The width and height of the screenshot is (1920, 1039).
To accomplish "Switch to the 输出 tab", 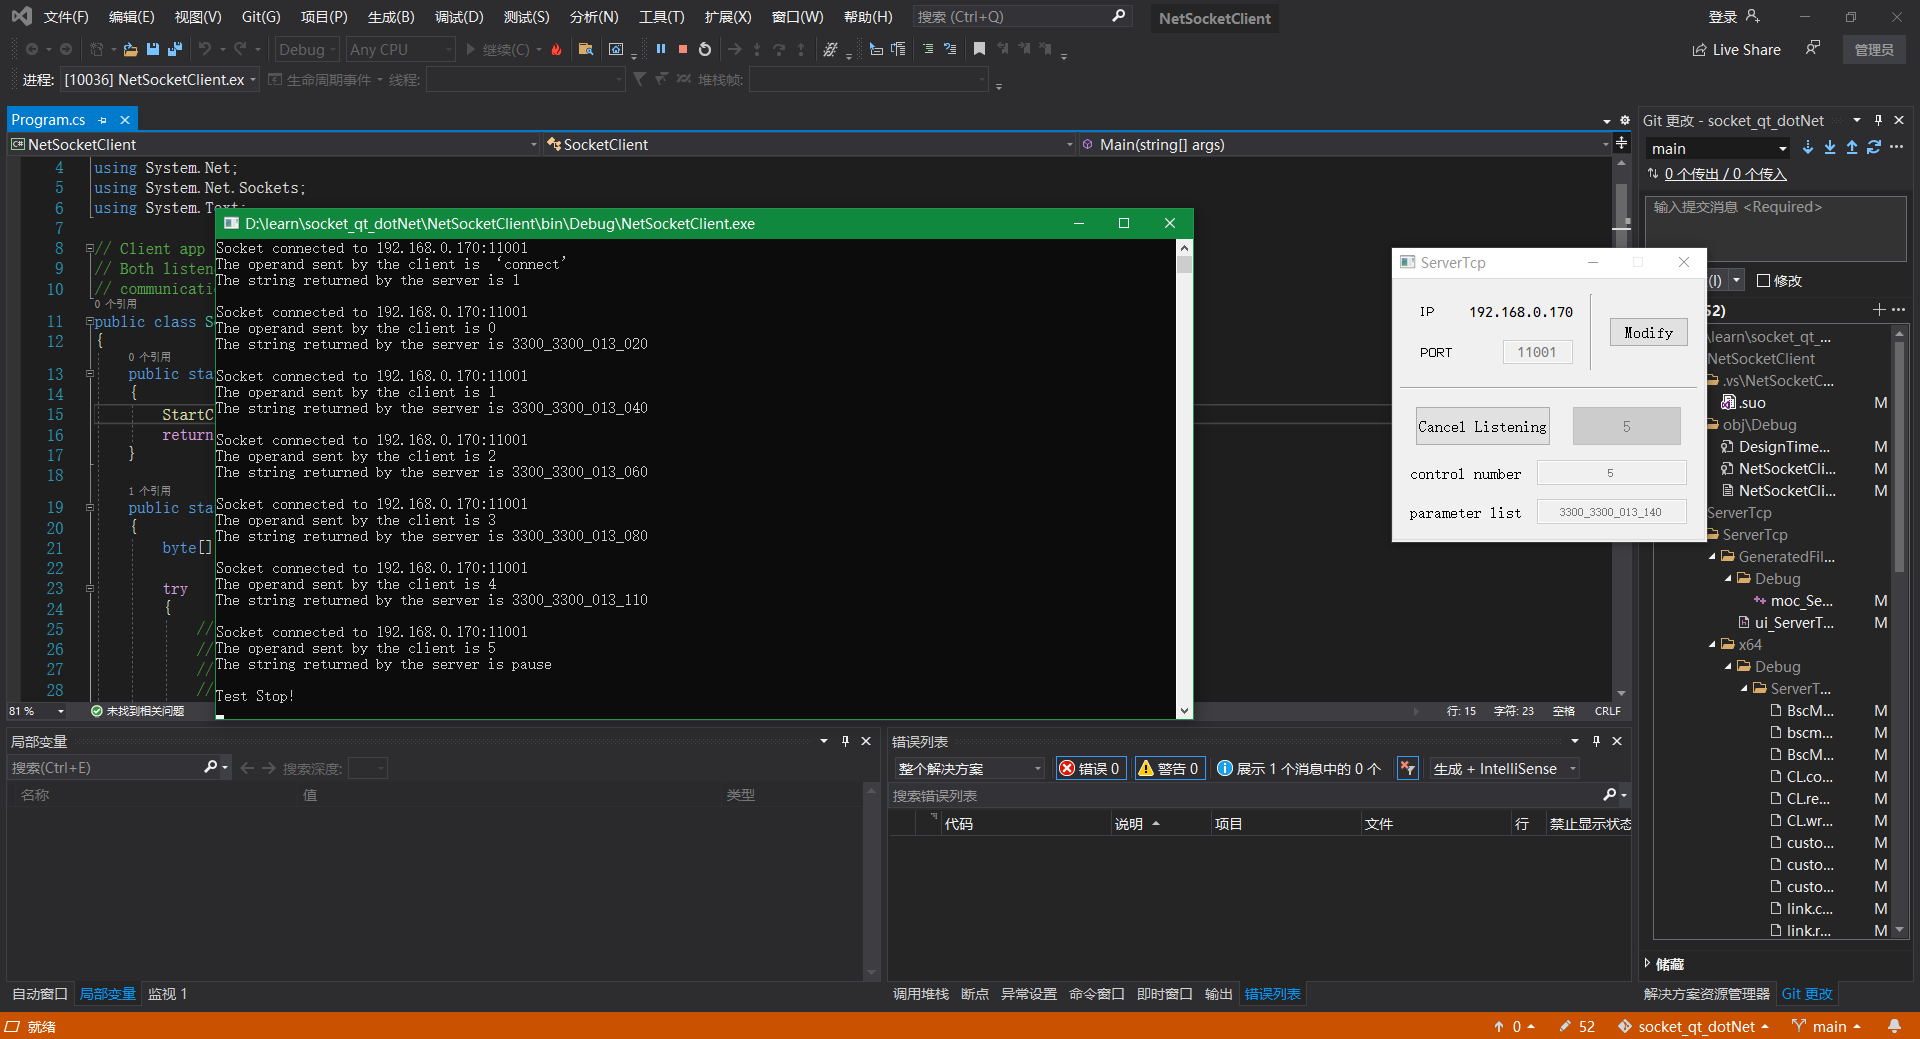I will coord(1218,993).
